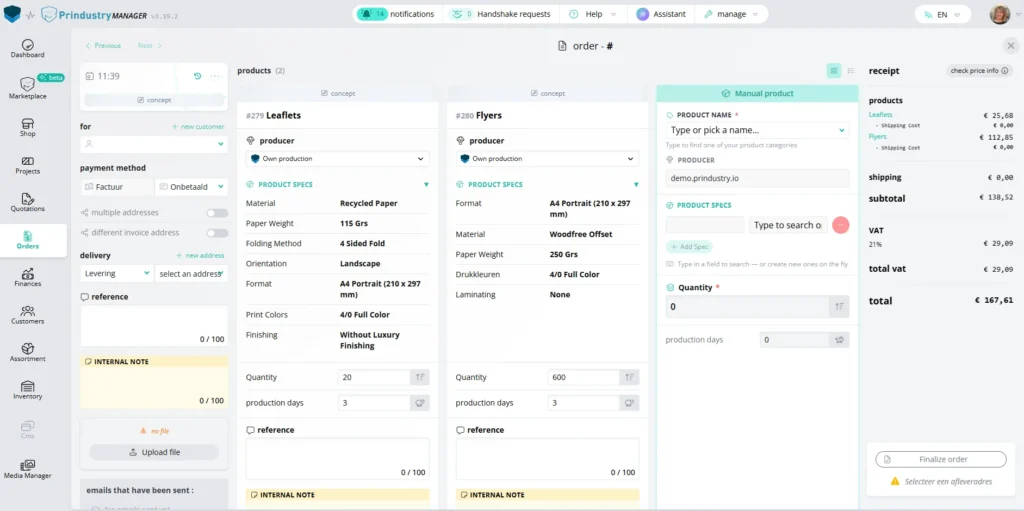Screen dimensions: 1024x511
Task: Open the Media Manager
Action: click(27, 469)
